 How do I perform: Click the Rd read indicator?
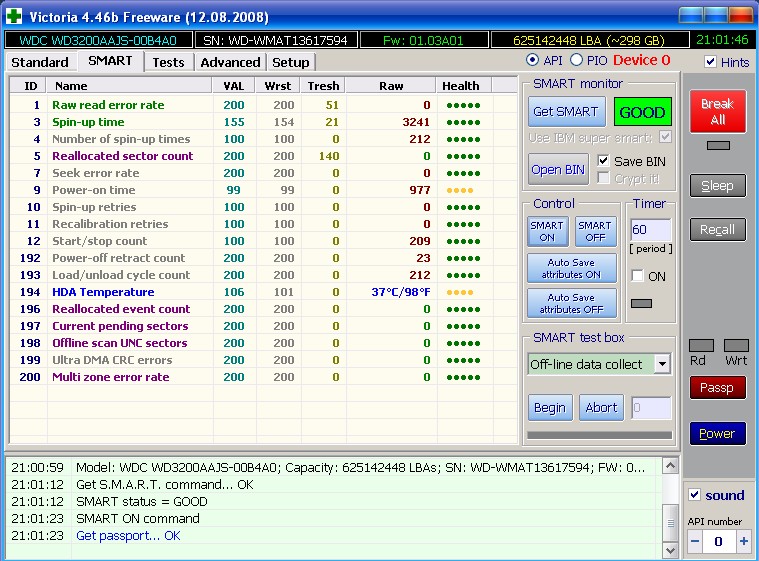click(701, 345)
